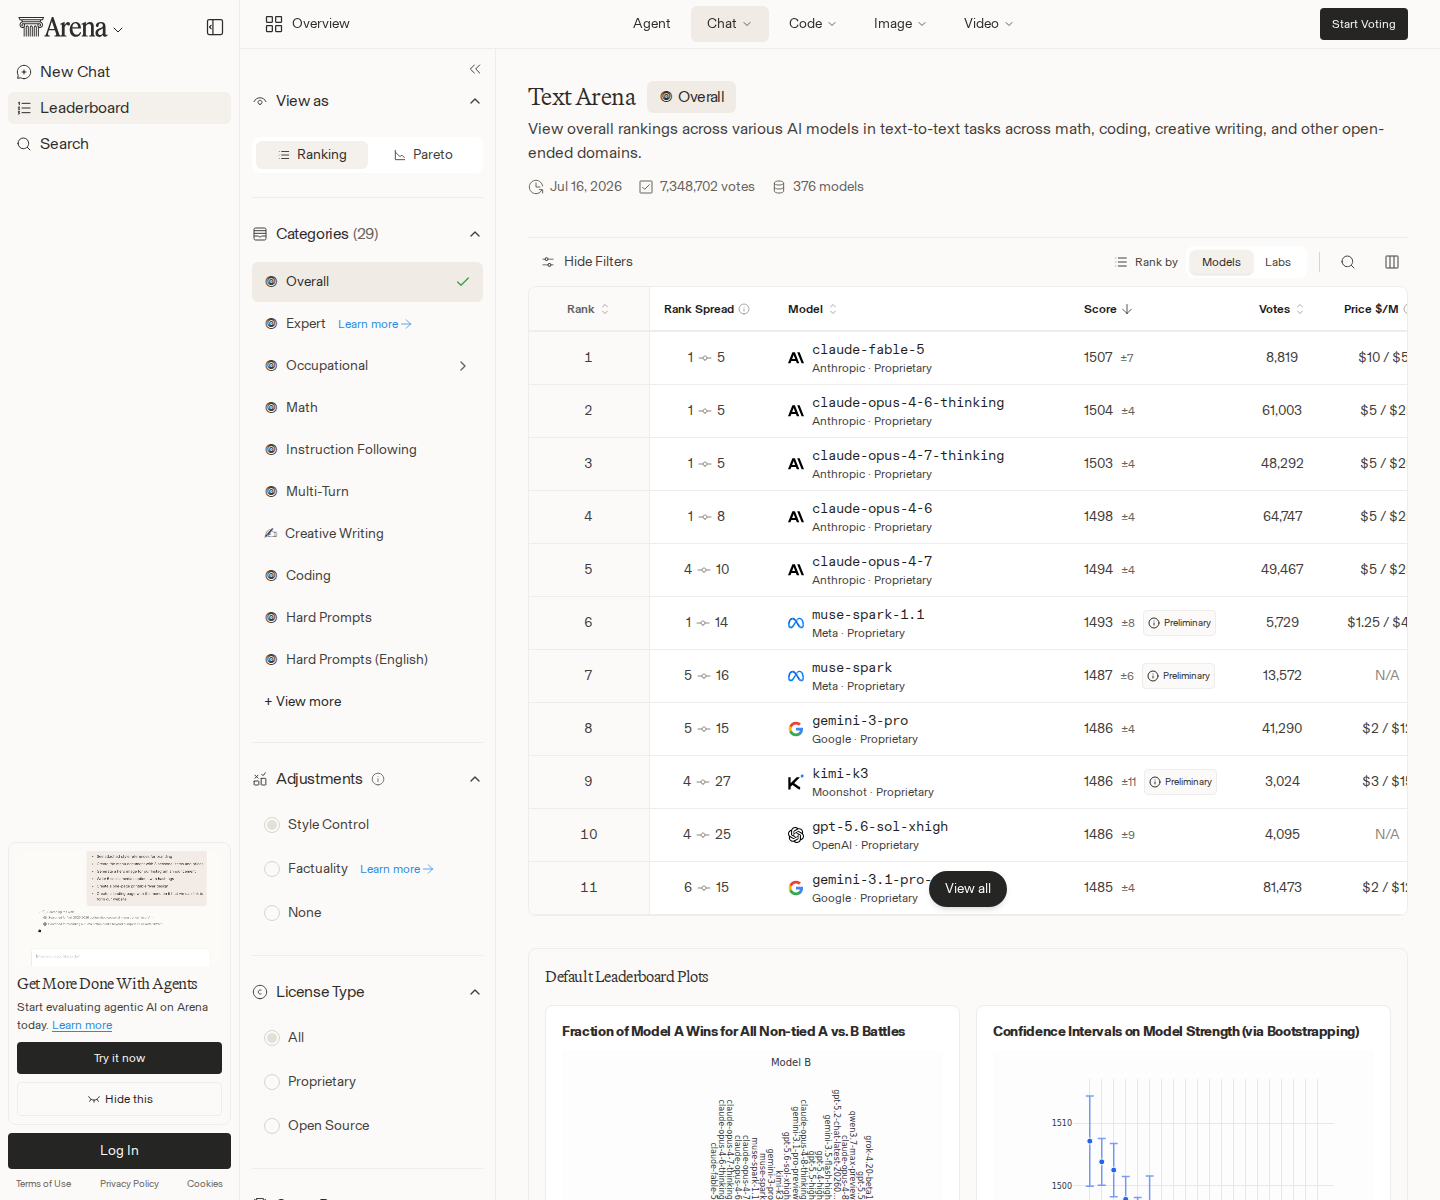Click OpenAI logo for gpt-5.6-sol-xhigh
1440x1200 pixels.
click(x=796, y=835)
